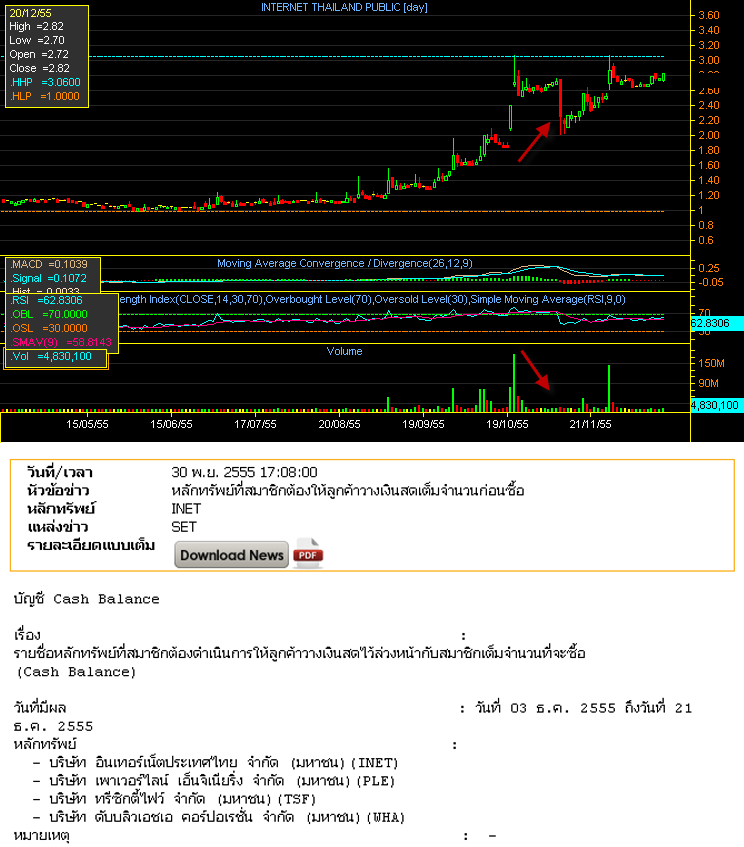Click the 2.00 price axis label
This screenshot has height=847, width=744.
[x=709, y=135]
